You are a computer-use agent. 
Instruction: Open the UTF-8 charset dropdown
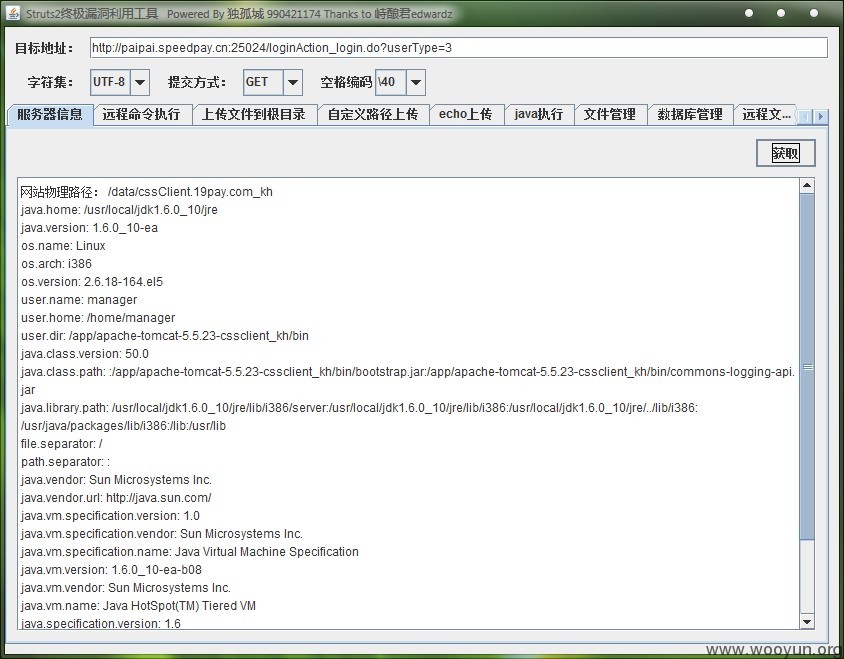[x=139, y=82]
